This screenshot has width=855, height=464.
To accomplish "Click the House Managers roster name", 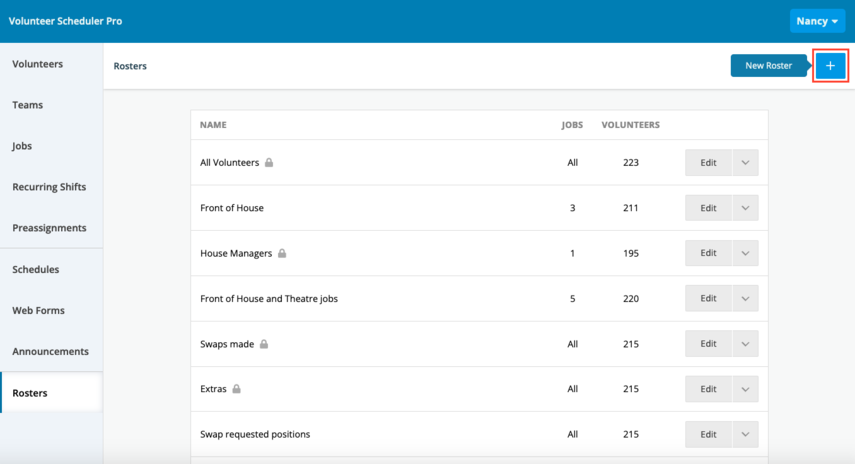I will (x=236, y=253).
